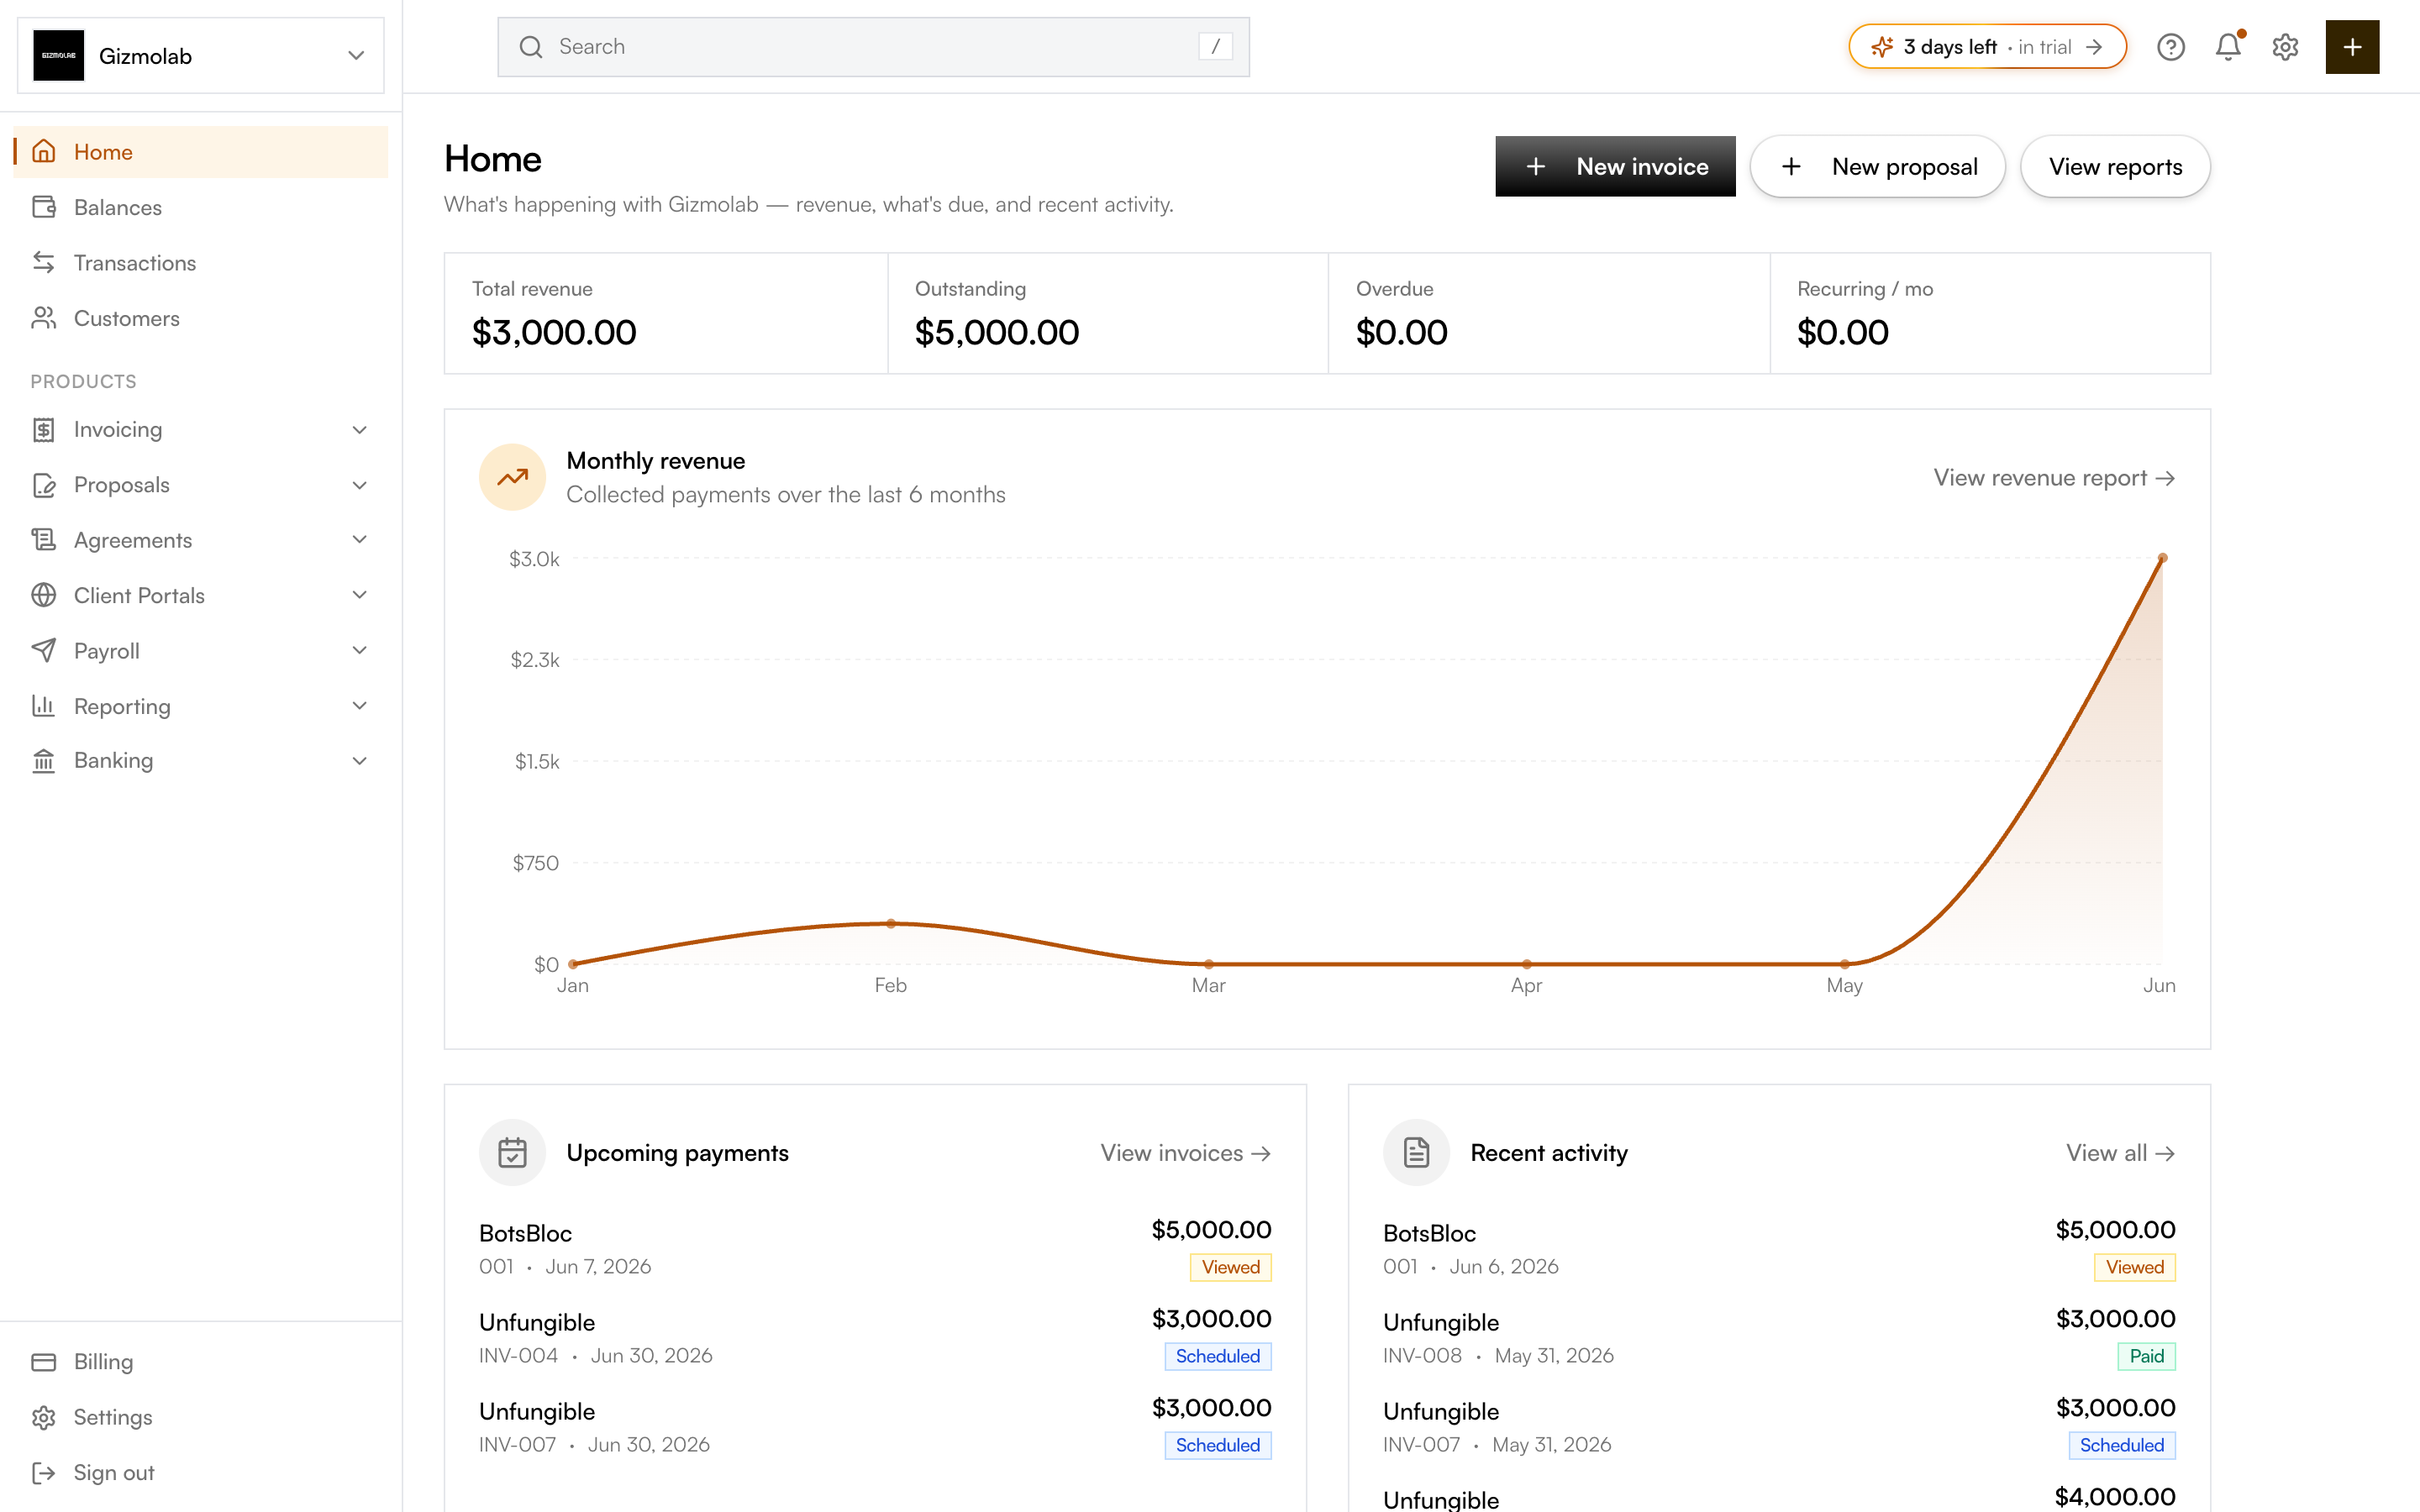Image resolution: width=2420 pixels, height=1512 pixels.
Task: Click the Client Portals globe icon
Action: [44, 595]
